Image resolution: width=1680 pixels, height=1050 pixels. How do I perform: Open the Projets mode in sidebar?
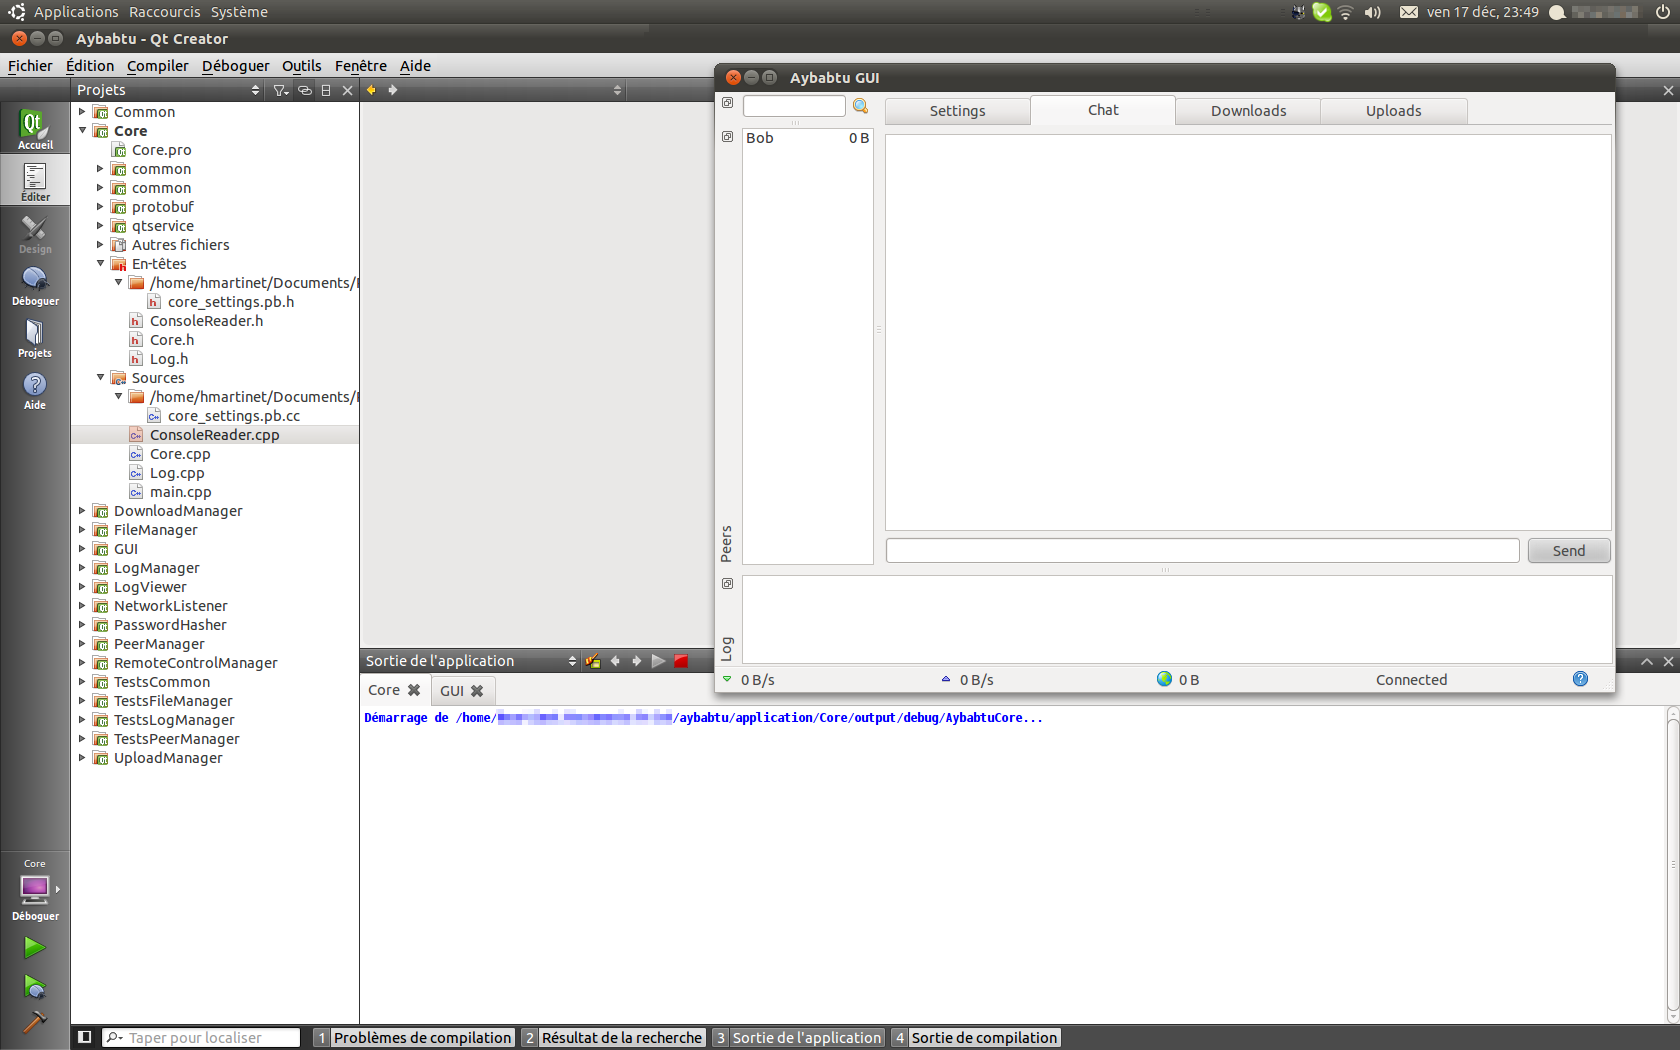click(35, 338)
